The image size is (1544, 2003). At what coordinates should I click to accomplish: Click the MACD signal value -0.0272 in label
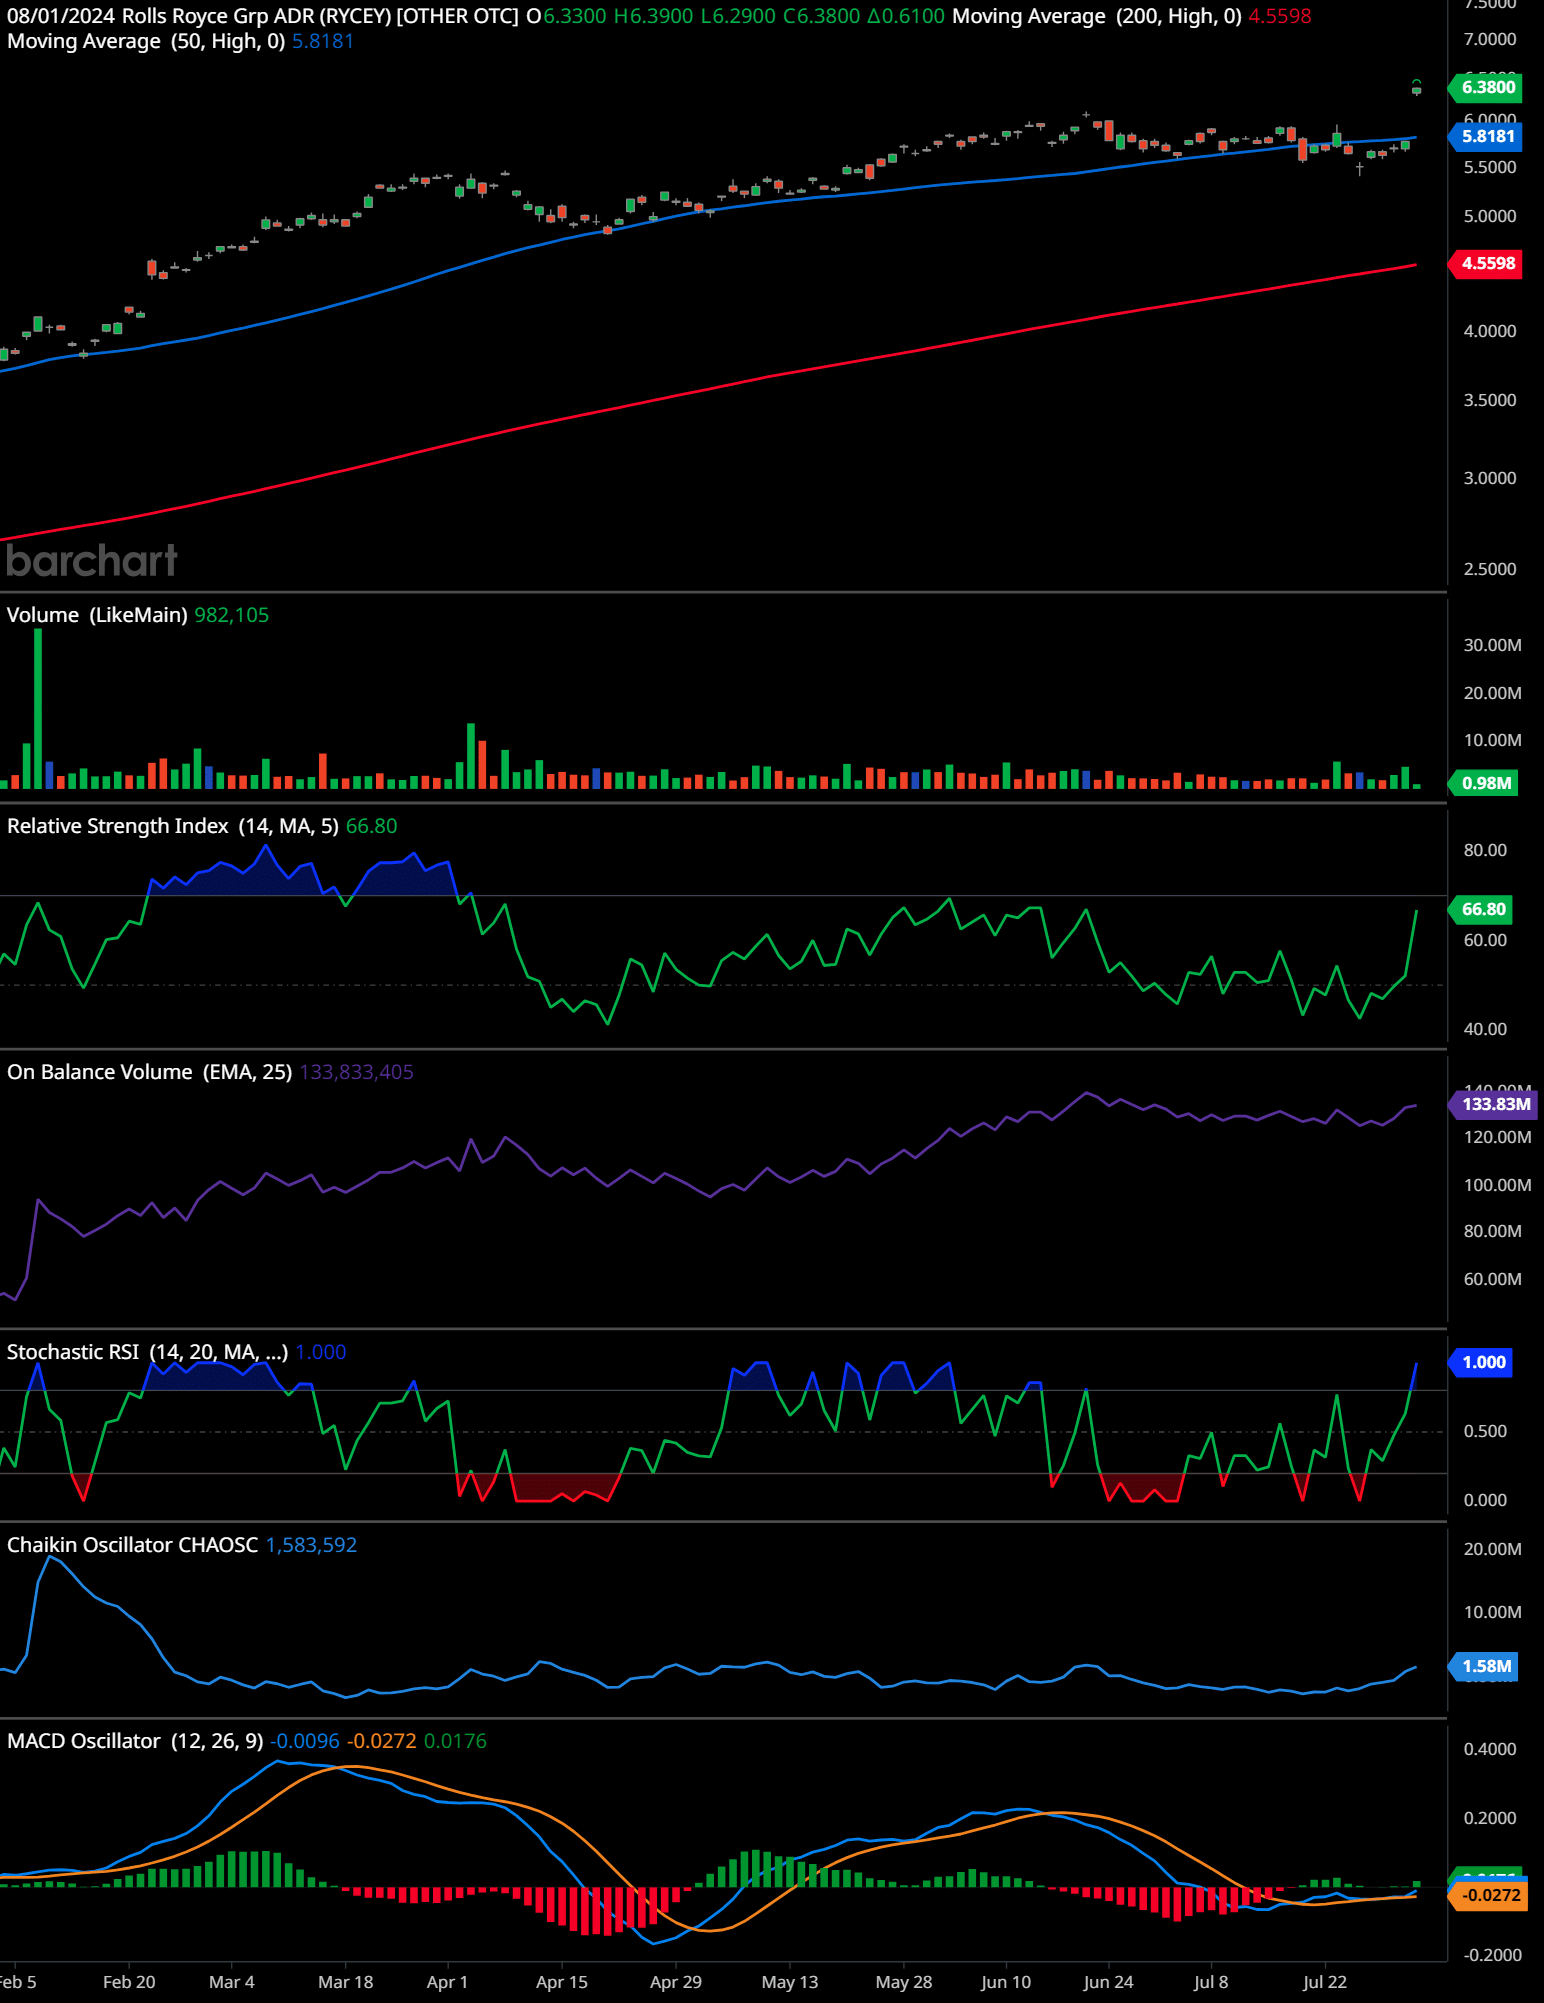[x=382, y=1741]
